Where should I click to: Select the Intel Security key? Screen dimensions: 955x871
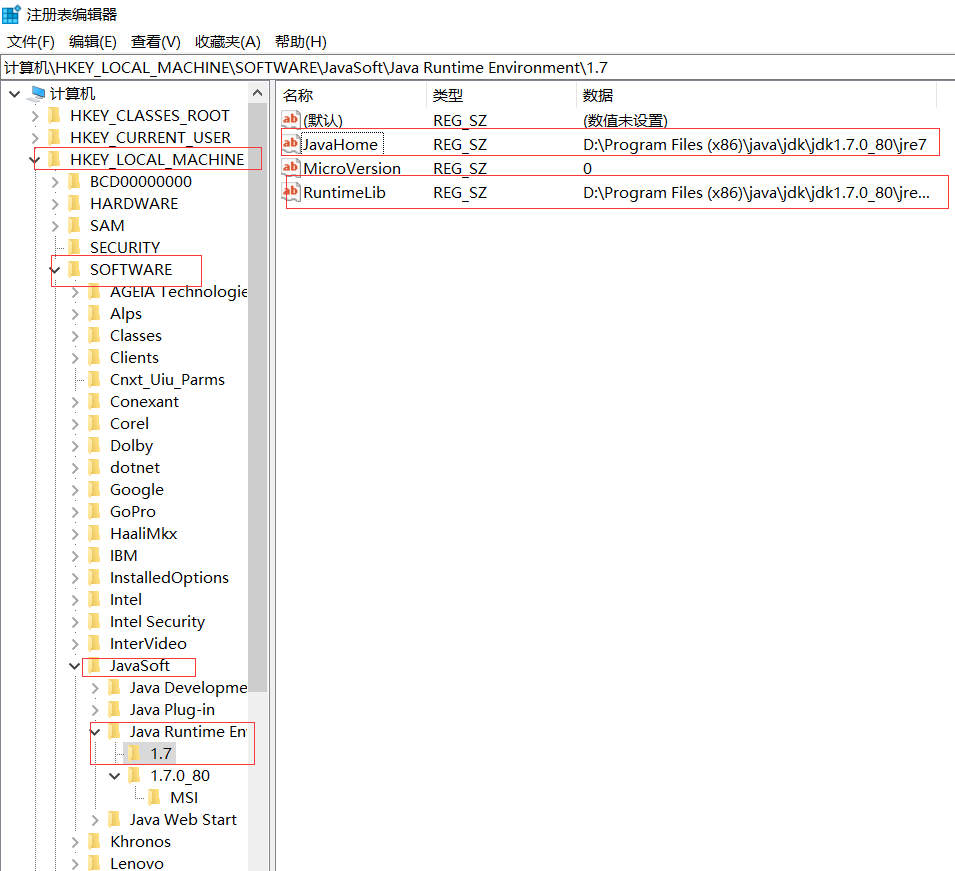157,621
